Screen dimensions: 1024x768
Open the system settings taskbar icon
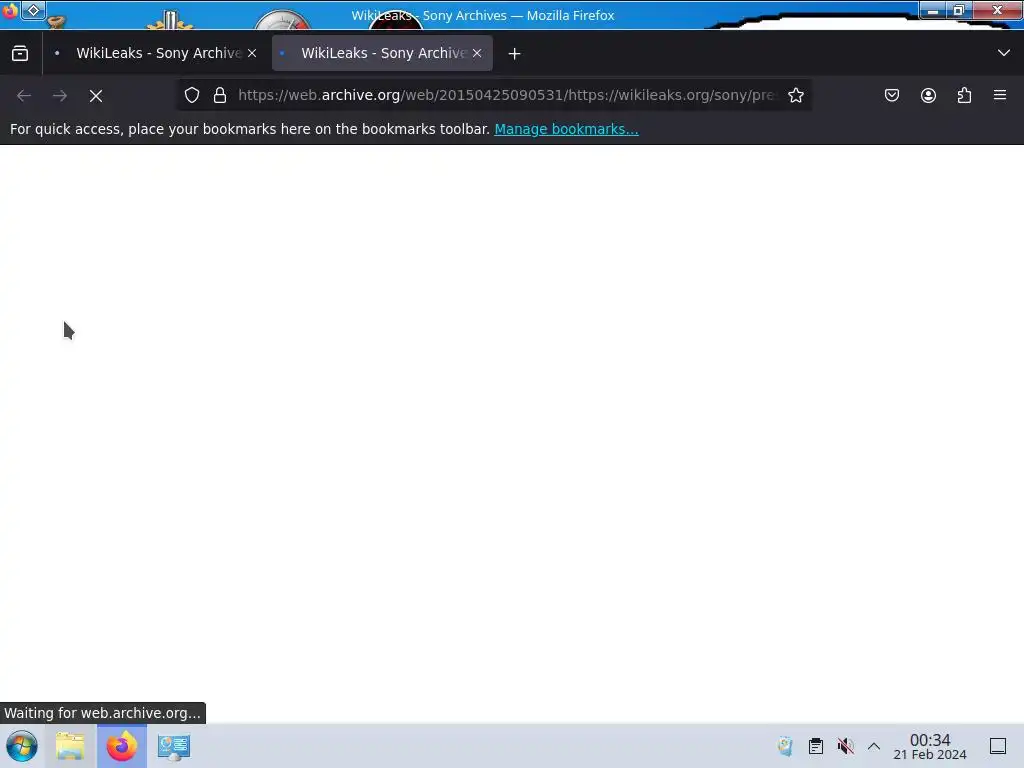[x=174, y=747]
